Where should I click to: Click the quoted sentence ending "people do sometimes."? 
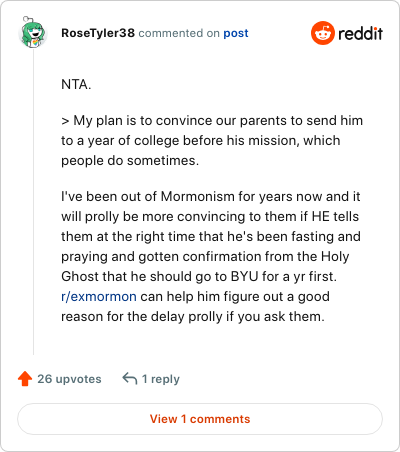click(x=212, y=140)
